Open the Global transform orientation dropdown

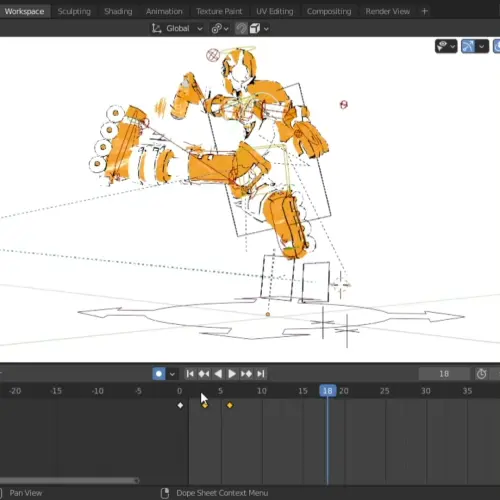pyautogui.click(x=177, y=29)
